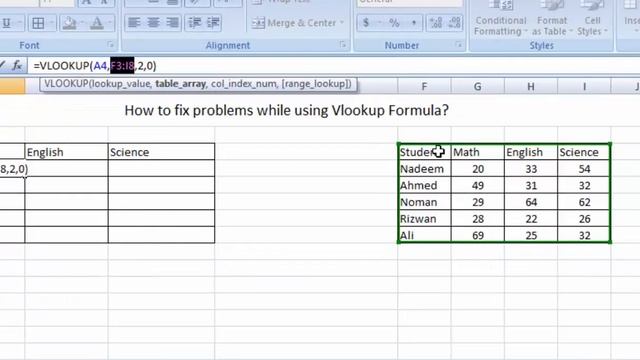Select the Rizwan name cell
The image size is (640, 360).
[x=424, y=219]
